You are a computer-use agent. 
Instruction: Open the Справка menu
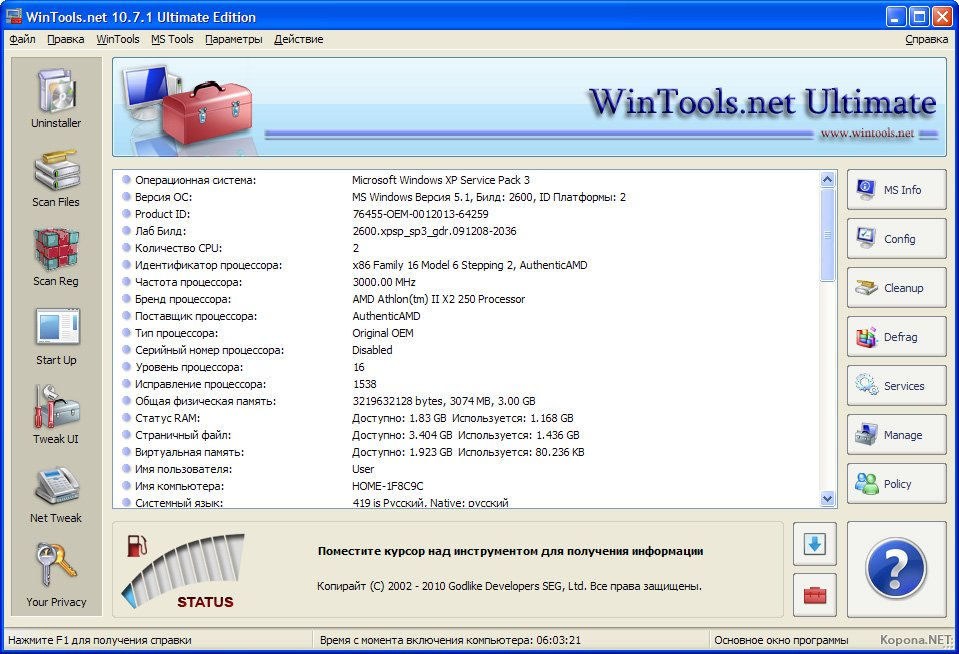click(x=927, y=39)
